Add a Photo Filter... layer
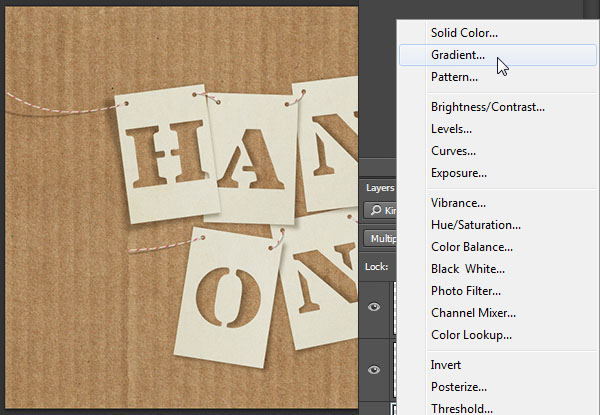This screenshot has width=600, height=415. pos(466,291)
